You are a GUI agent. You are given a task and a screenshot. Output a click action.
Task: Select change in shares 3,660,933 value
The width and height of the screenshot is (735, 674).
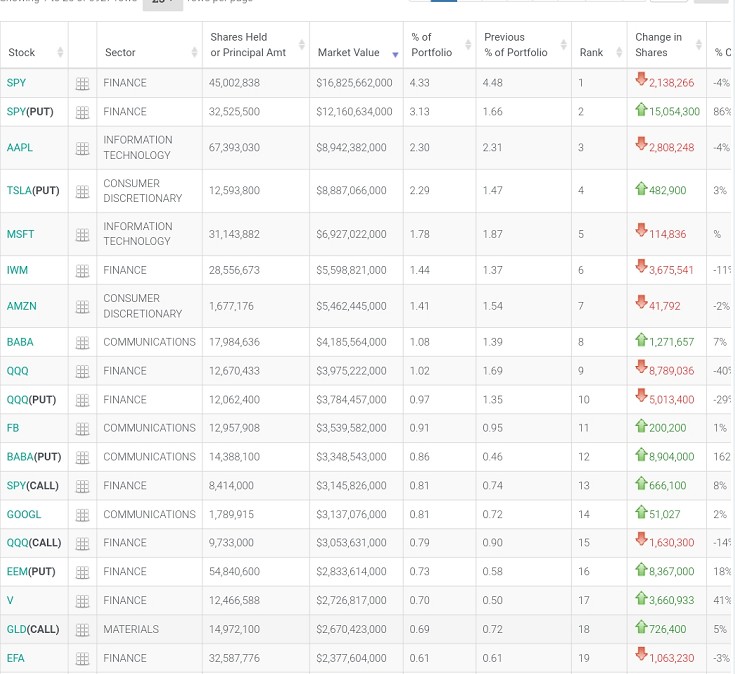pos(671,600)
